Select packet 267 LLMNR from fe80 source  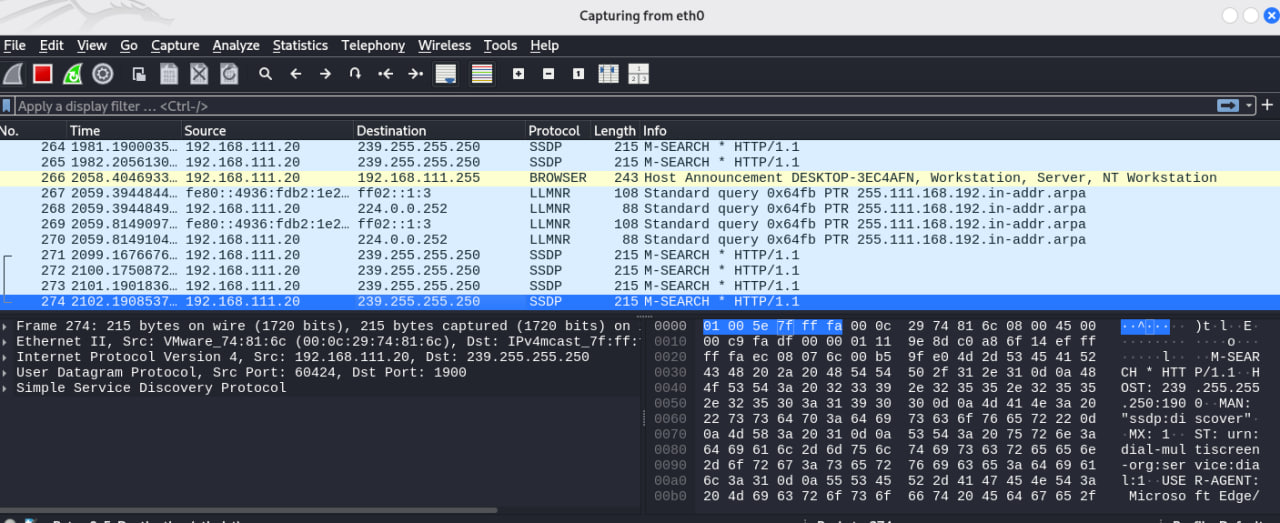640,193
